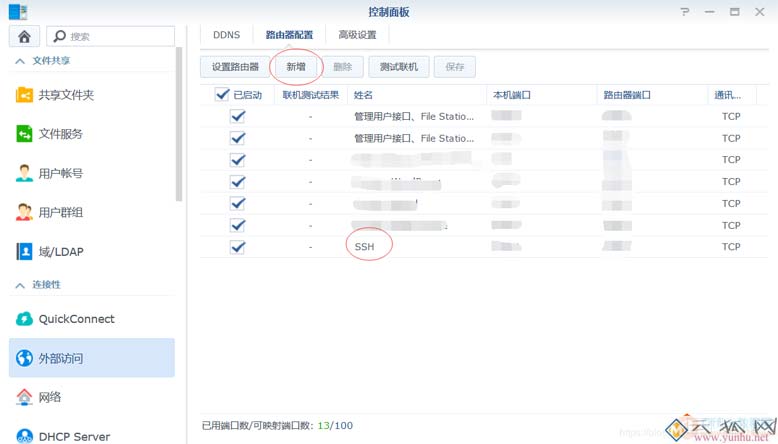Screen dimensions: 778x444
Task: Sort by 路由器端口 column header
Action: 652,95
